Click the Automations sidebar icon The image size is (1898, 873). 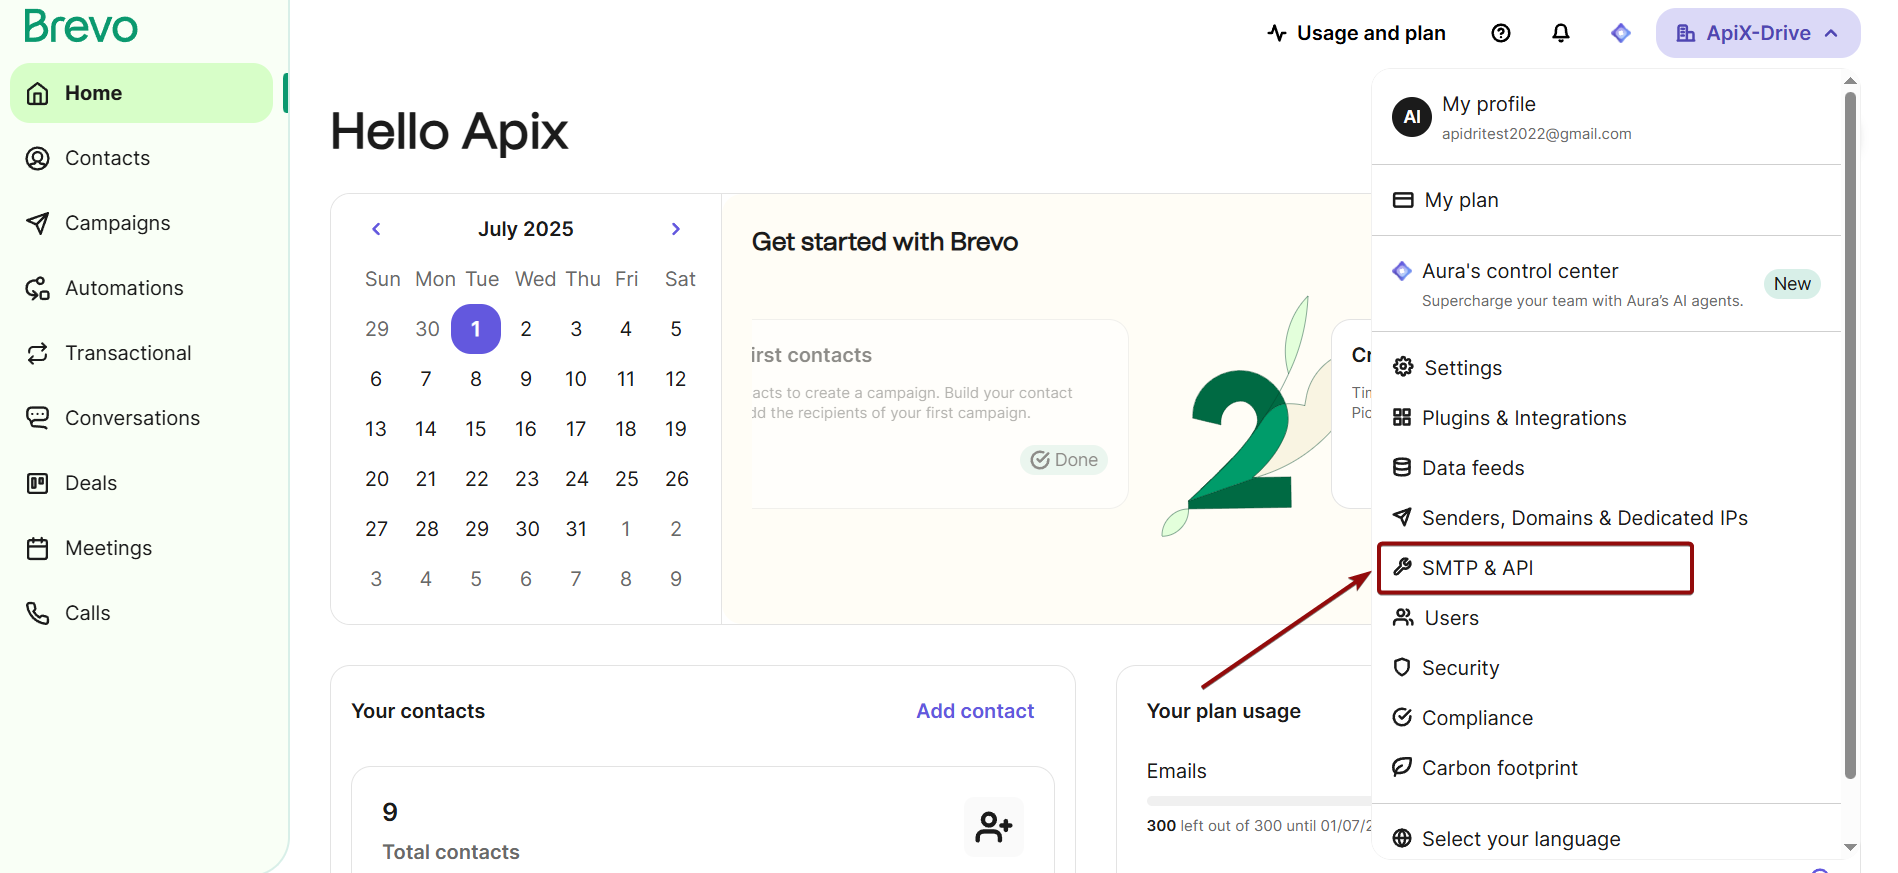[x=37, y=288]
